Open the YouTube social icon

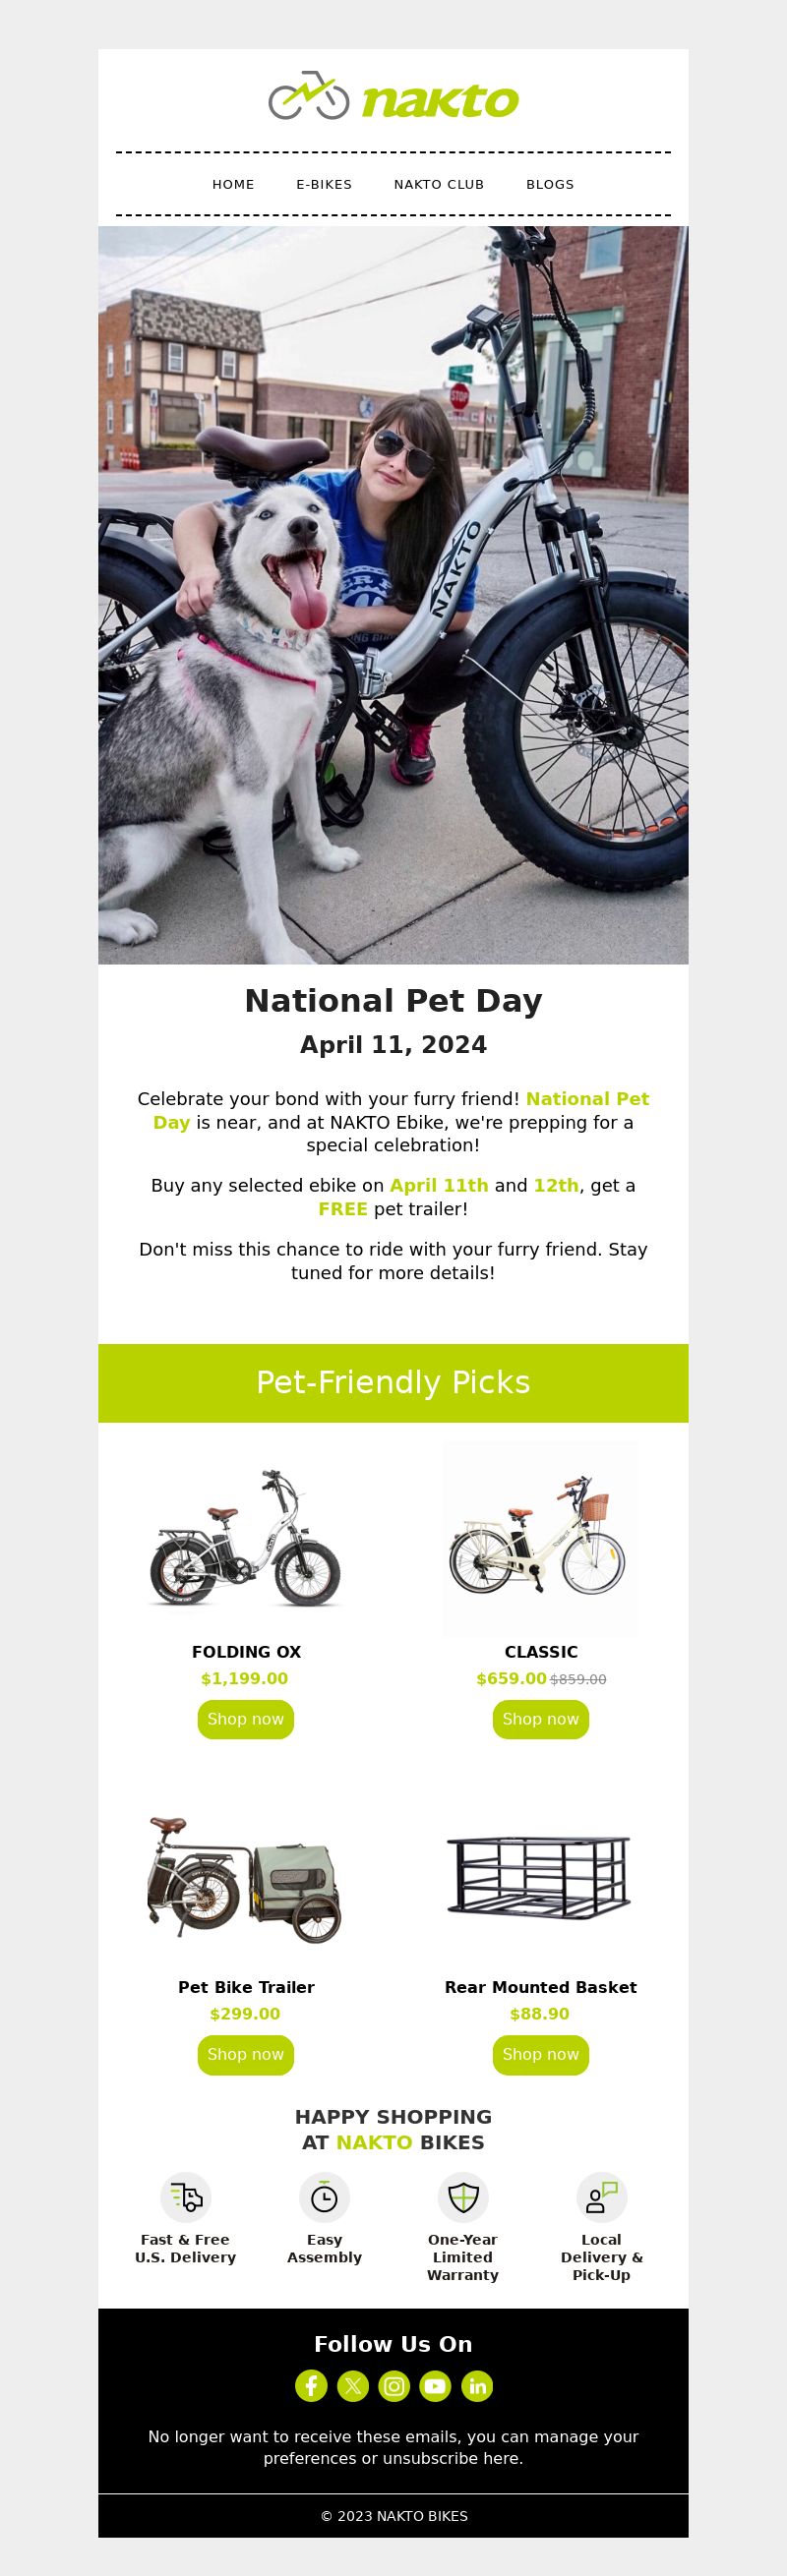click(435, 2386)
